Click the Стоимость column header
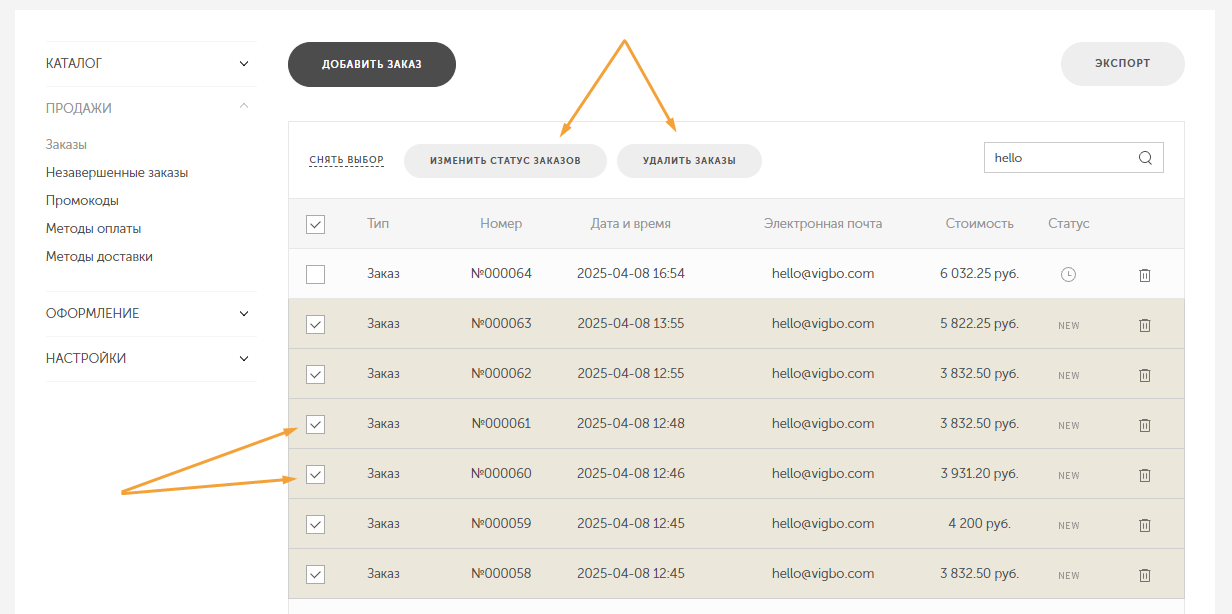 click(980, 224)
